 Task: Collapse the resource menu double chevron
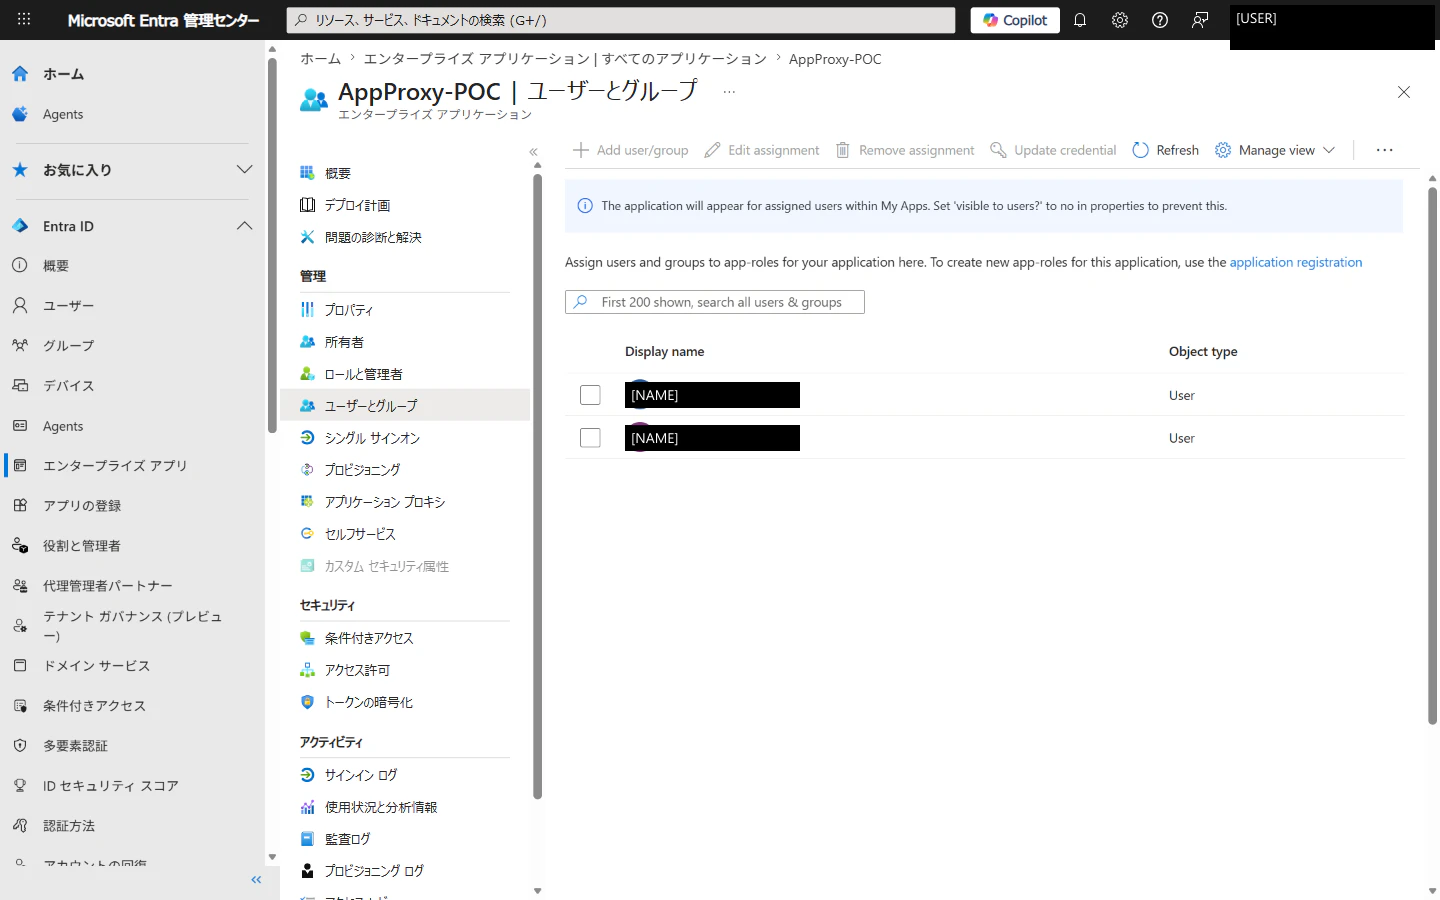tap(534, 152)
